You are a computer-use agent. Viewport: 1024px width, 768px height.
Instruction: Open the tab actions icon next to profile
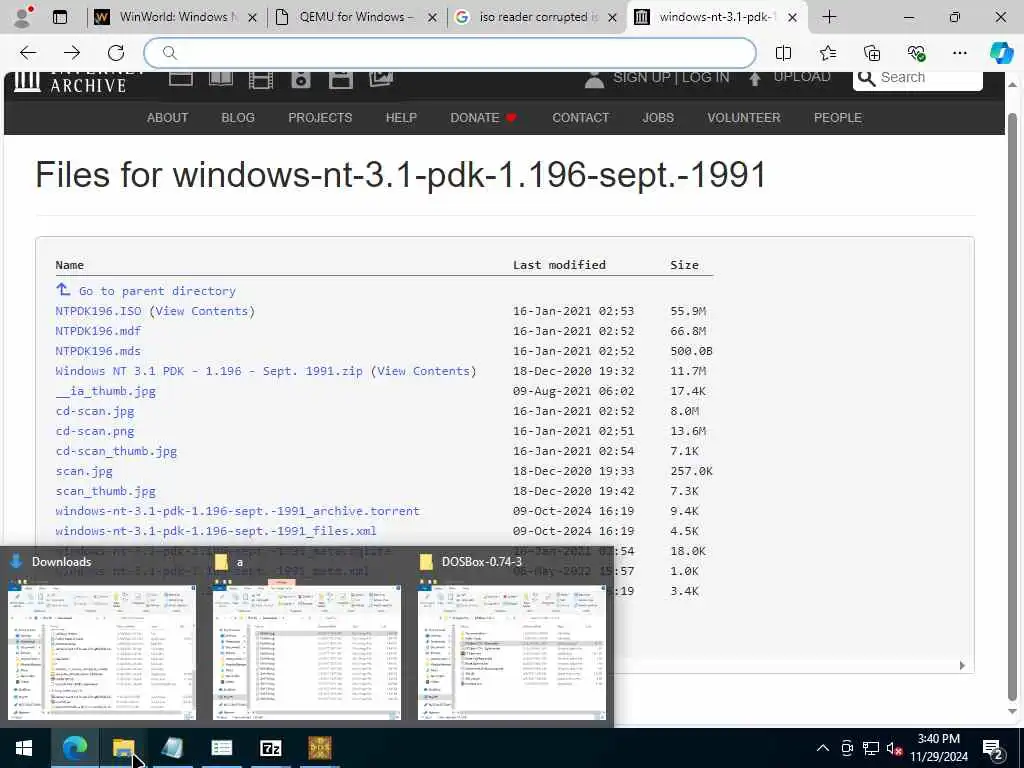click(x=60, y=17)
